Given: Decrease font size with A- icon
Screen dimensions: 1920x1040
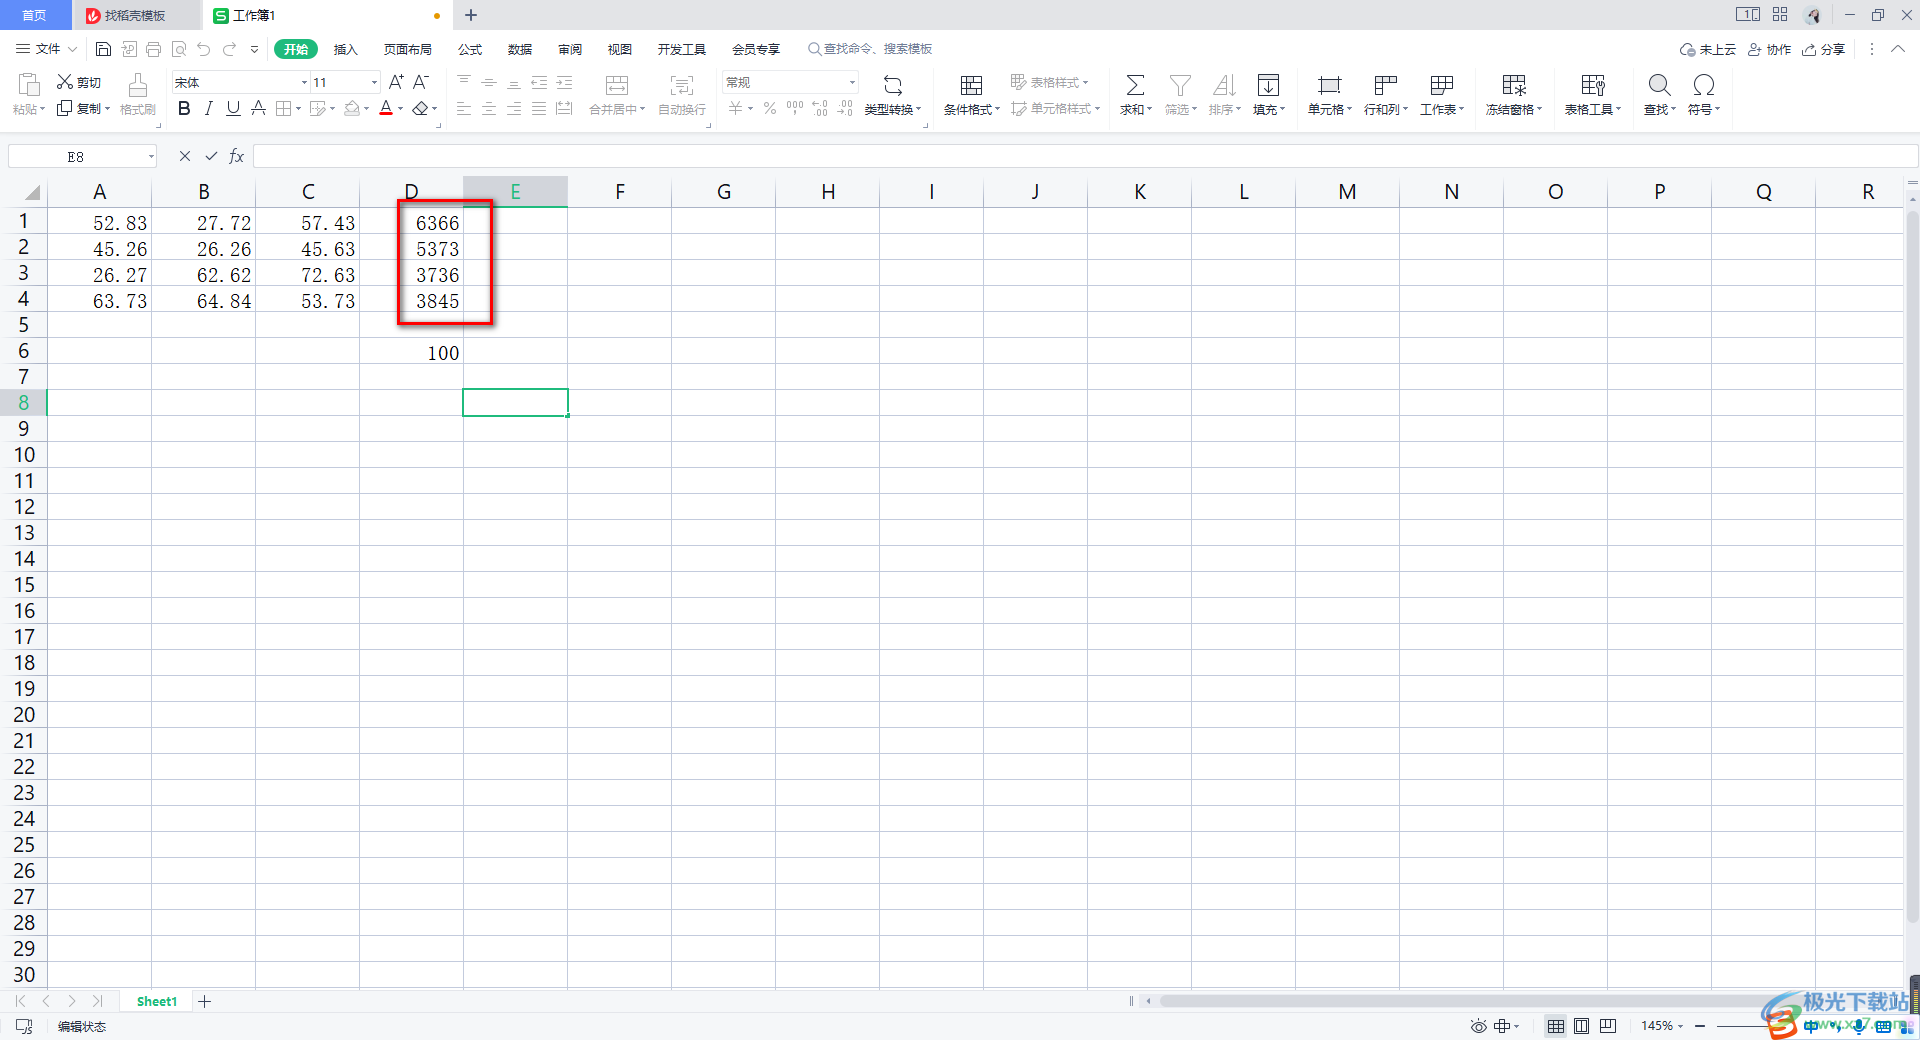Looking at the screenshot, I should pyautogui.click(x=421, y=82).
